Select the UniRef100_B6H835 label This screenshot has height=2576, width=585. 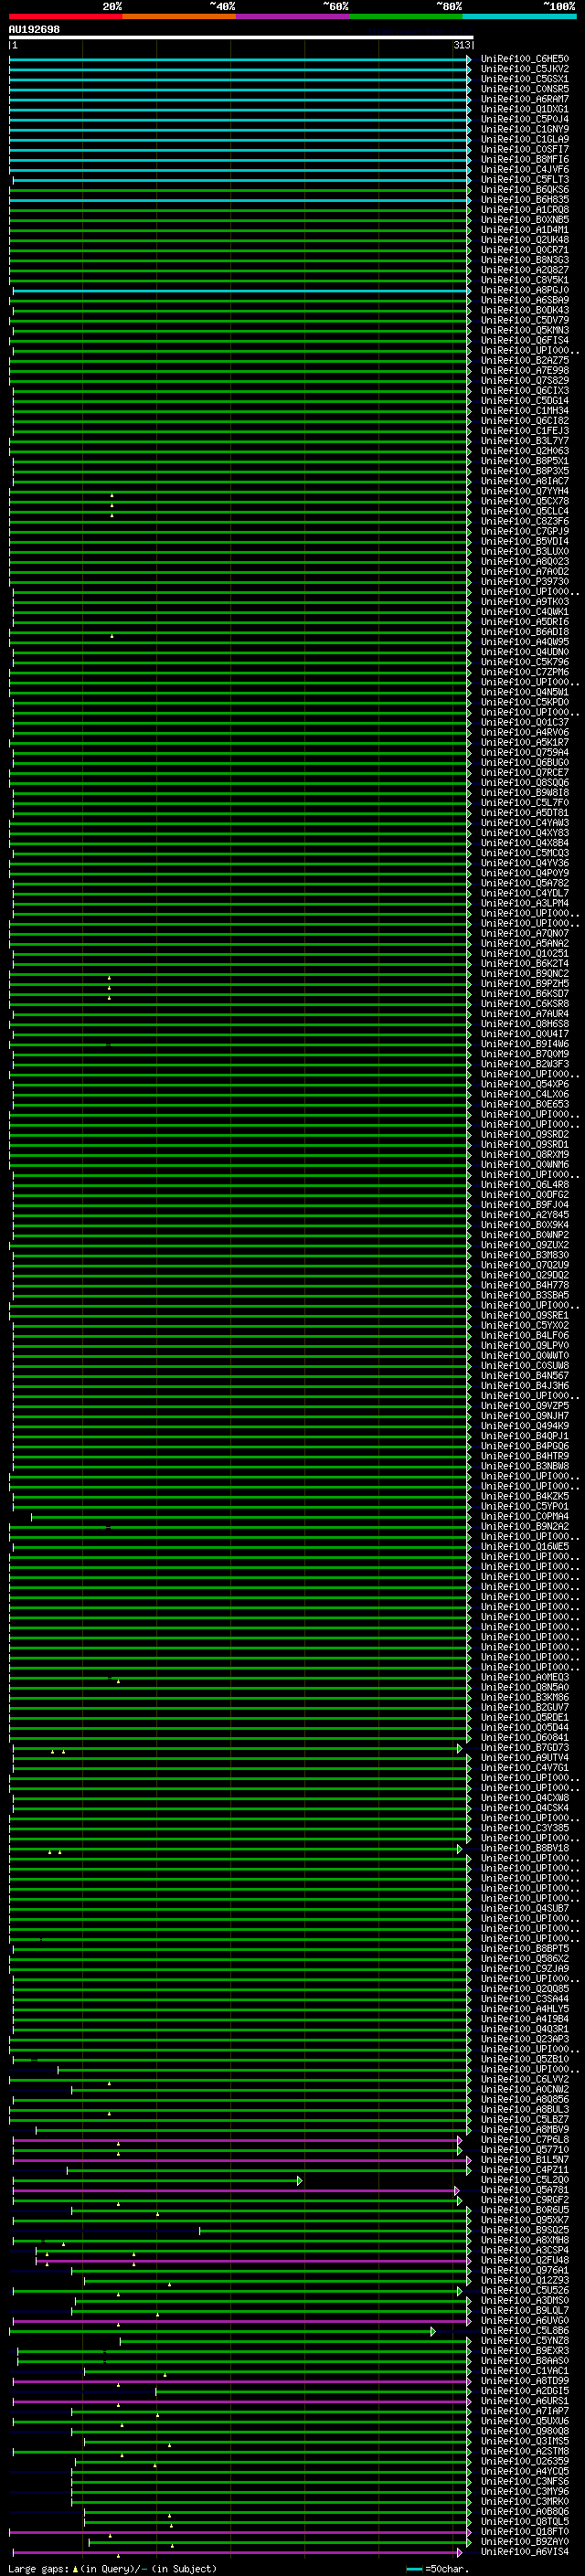pyautogui.click(x=525, y=200)
